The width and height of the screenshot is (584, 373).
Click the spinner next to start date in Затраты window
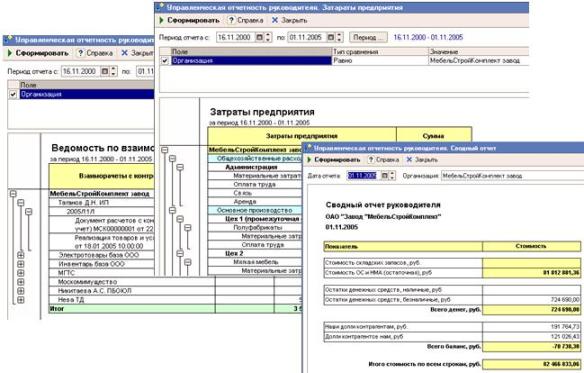click(268, 37)
